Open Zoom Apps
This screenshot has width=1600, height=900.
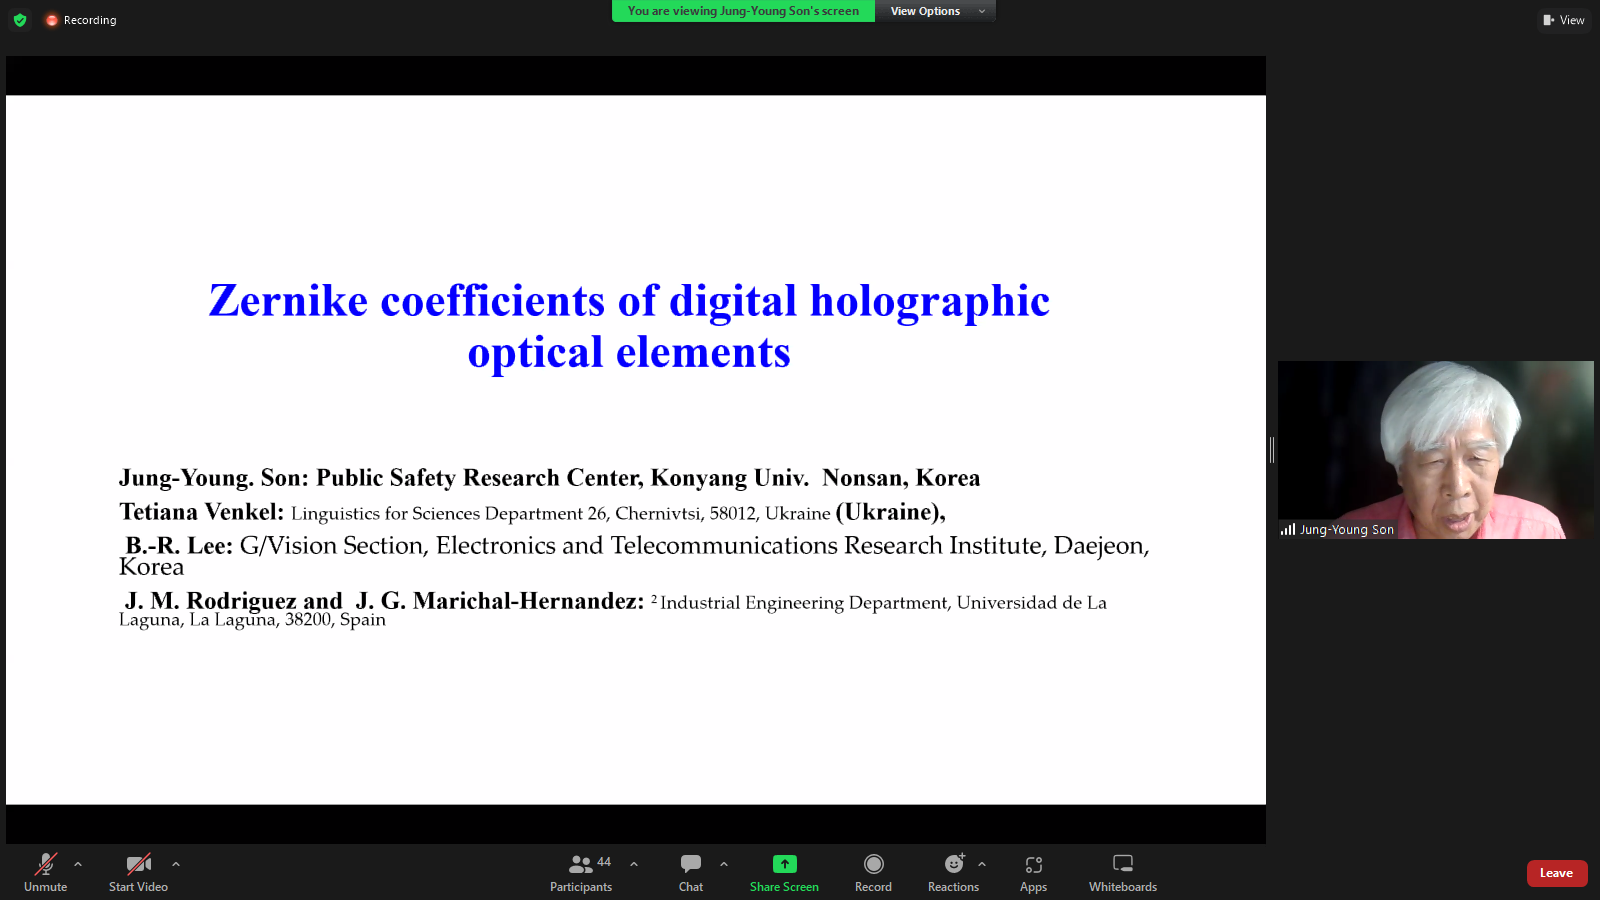point(1033,872)
